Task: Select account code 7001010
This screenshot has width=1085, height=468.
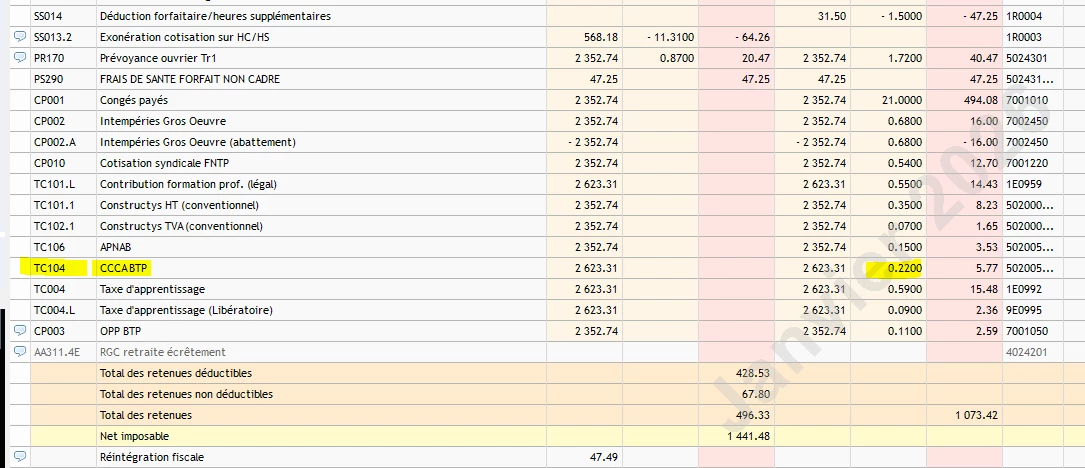Action: [x=1026, y=100]
